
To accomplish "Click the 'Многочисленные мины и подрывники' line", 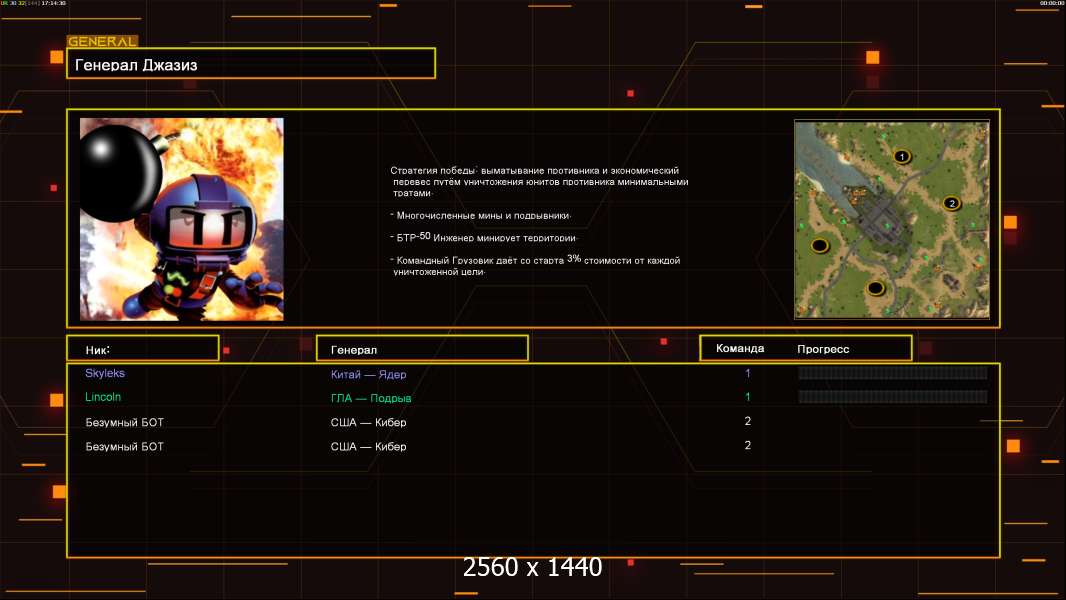I will (x=481, y=215).
